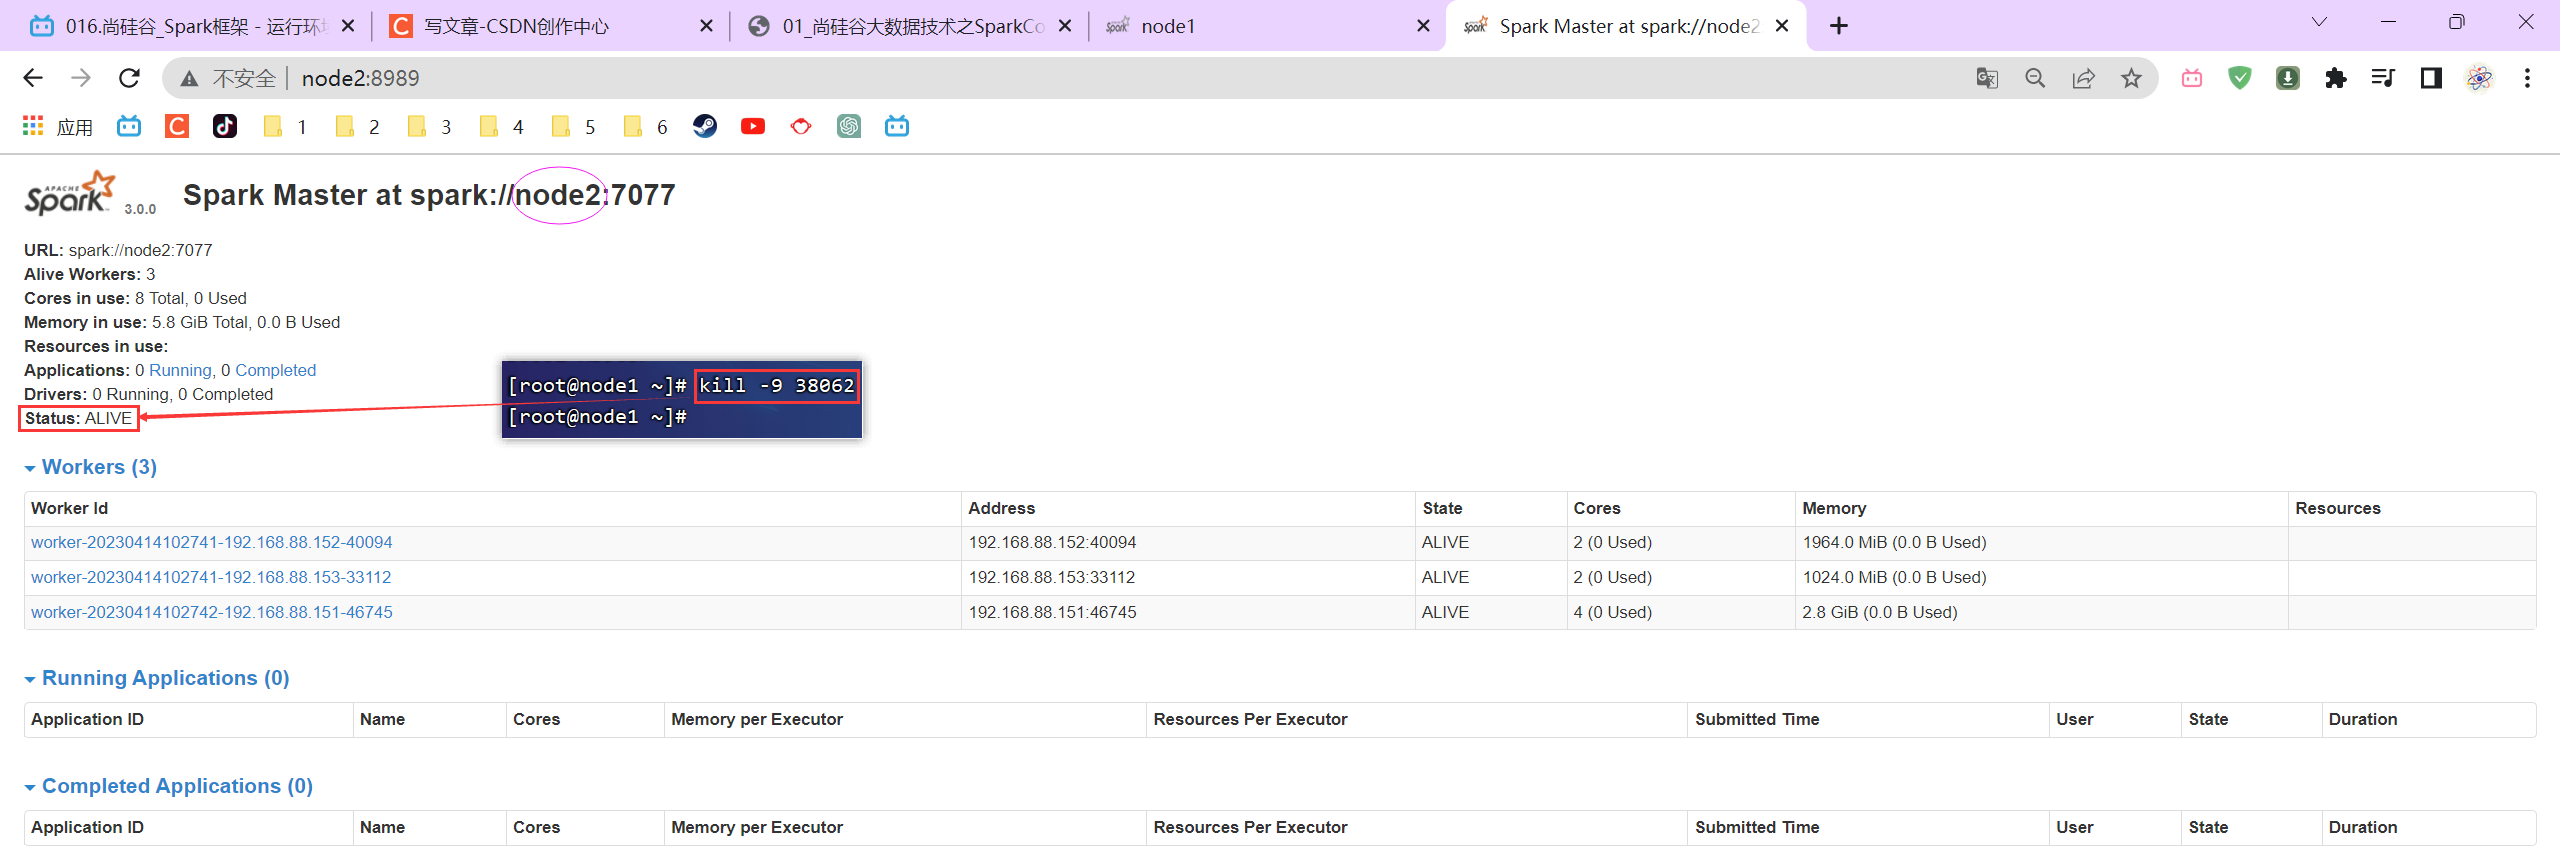Open bookmark folder 3
This screenshot has height=859, width=2560.
tap(429, 126)
